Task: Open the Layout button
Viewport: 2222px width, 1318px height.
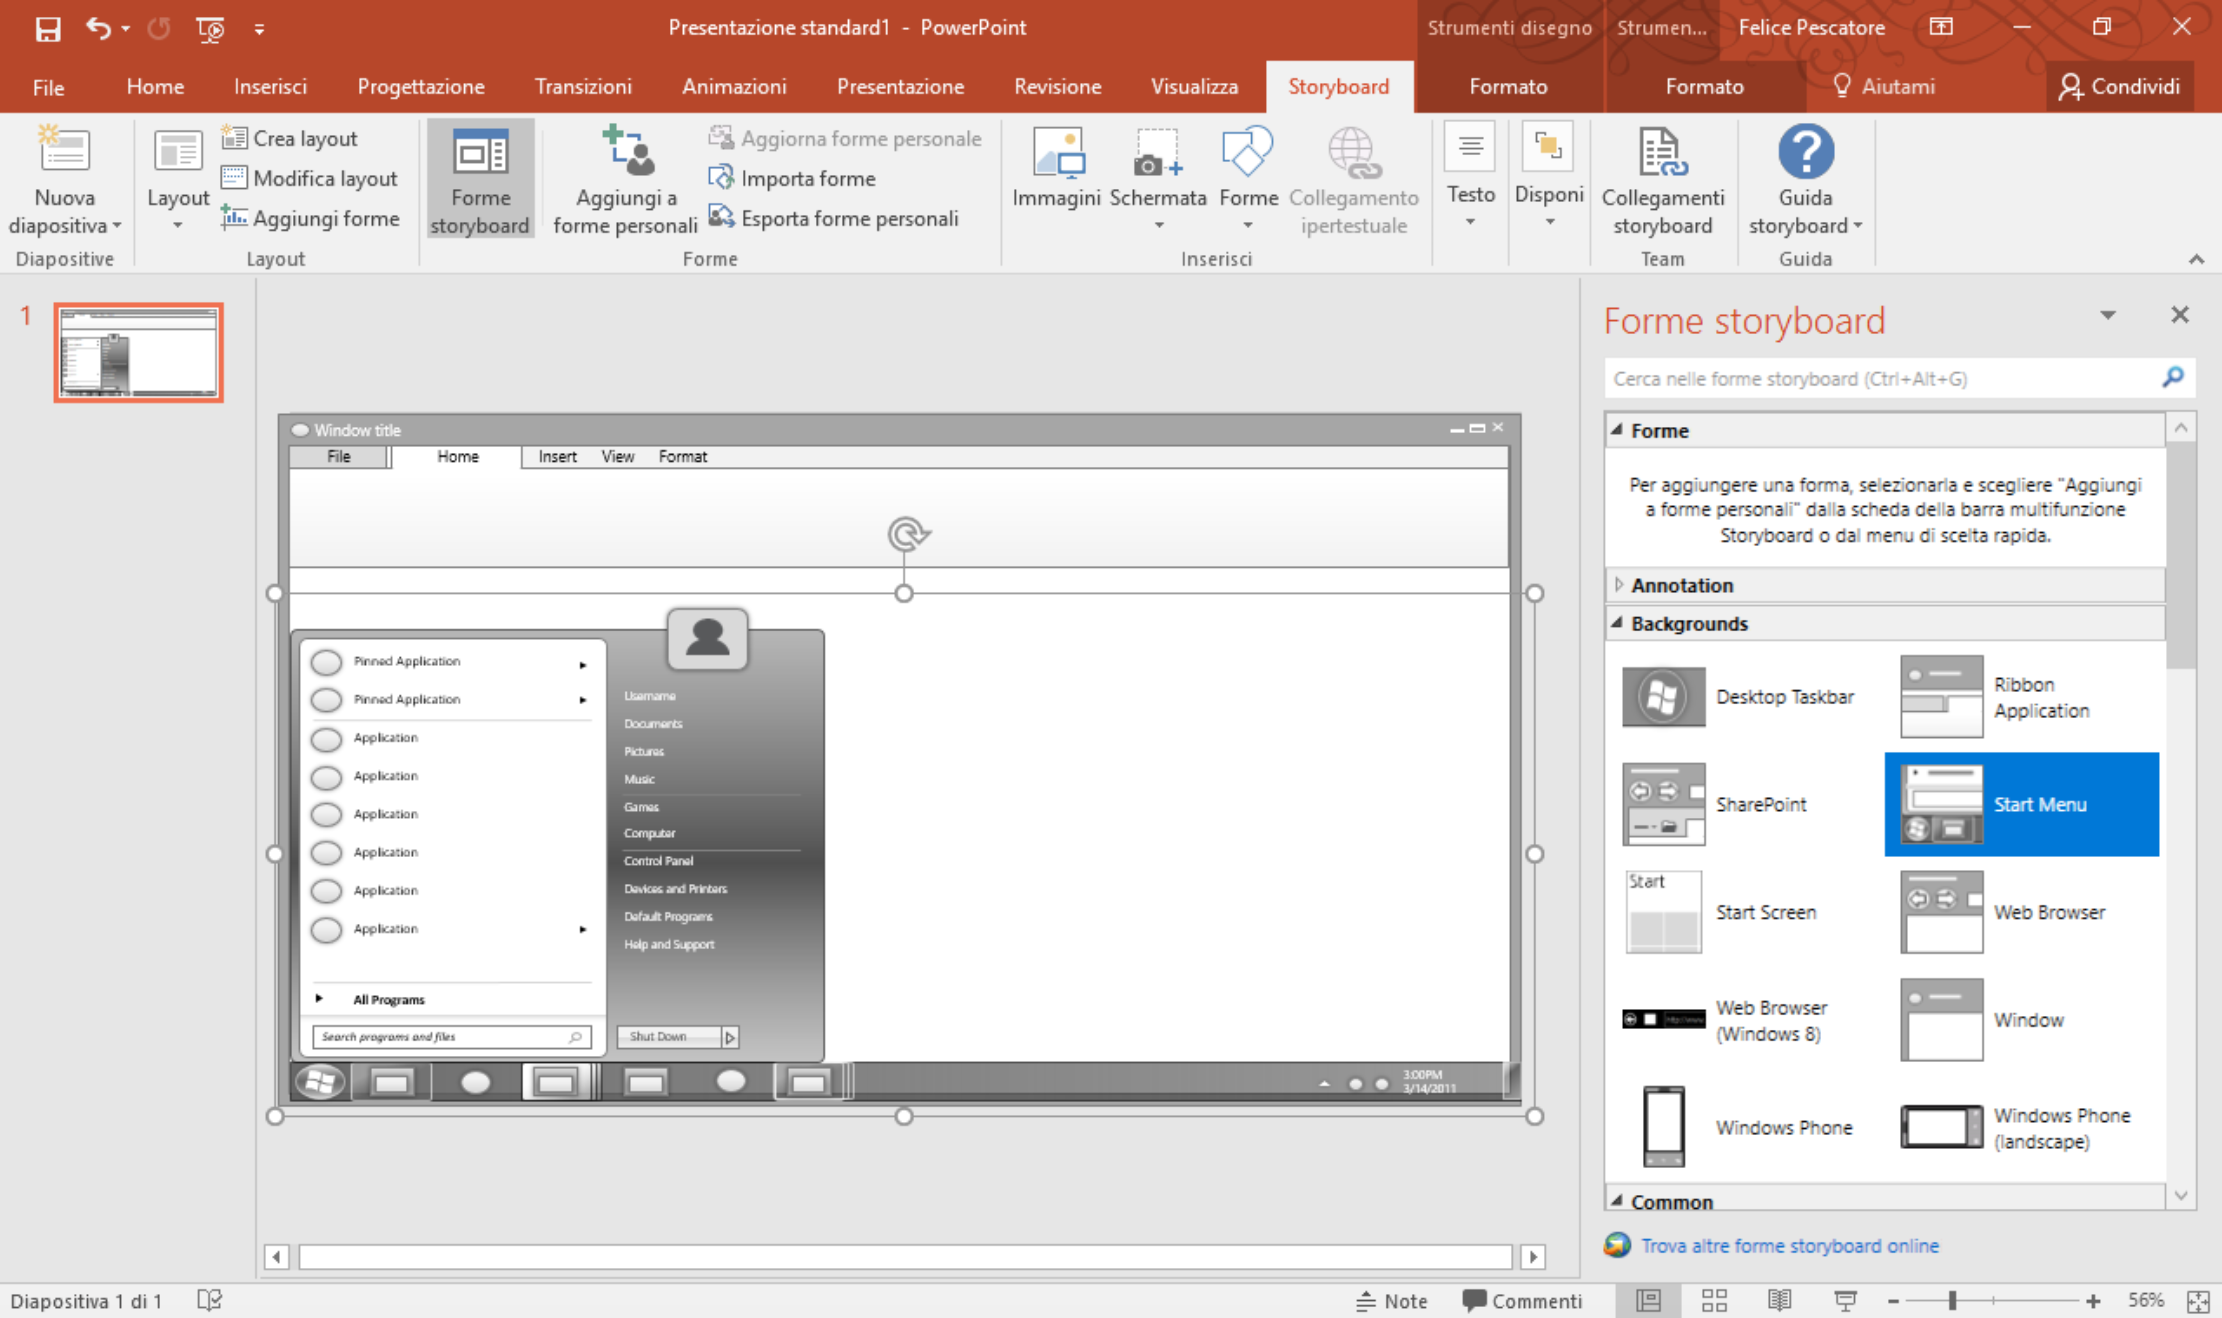Action: [178, 181]
